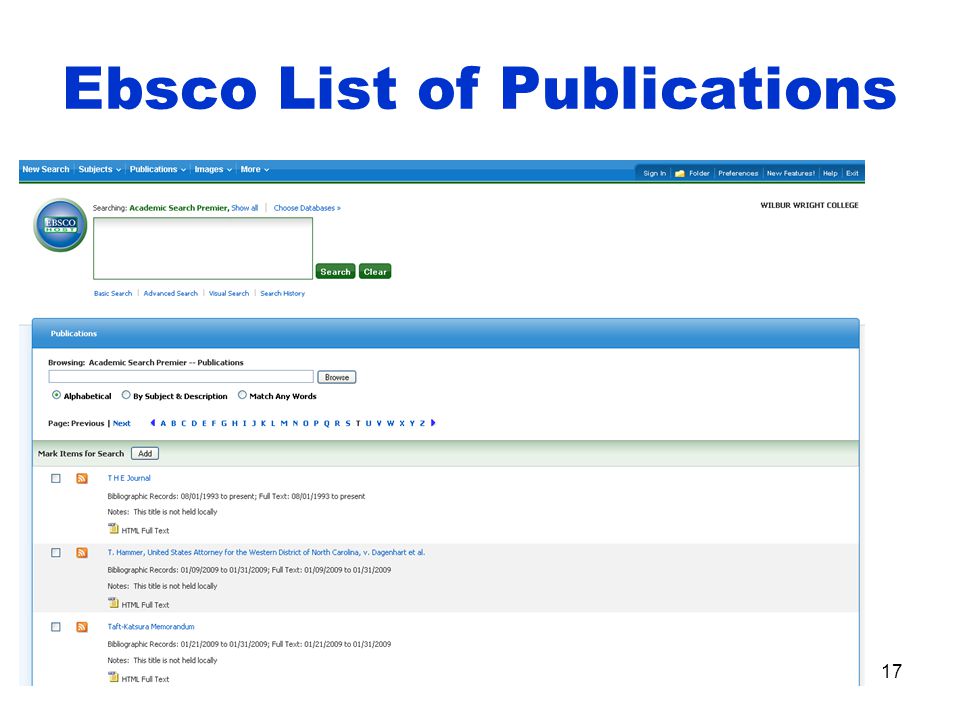Jump to publications starting with W
Screen dimensions: 960x720
[391, 423]
